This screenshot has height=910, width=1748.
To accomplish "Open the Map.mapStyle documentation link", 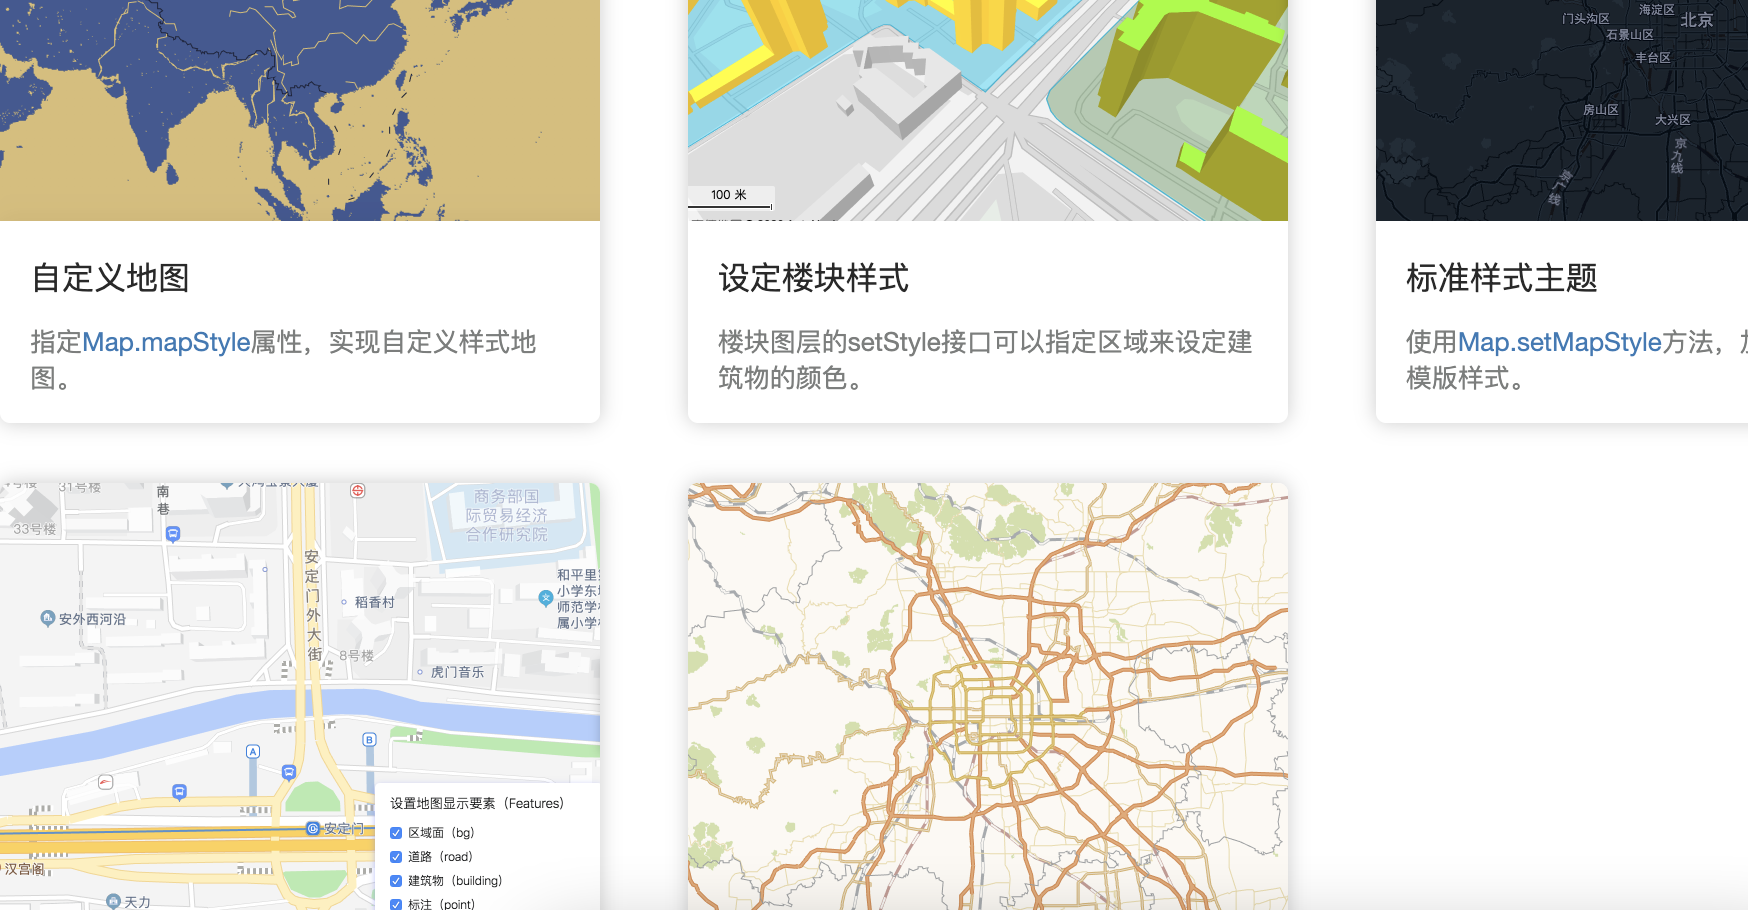I will point(166,342).
